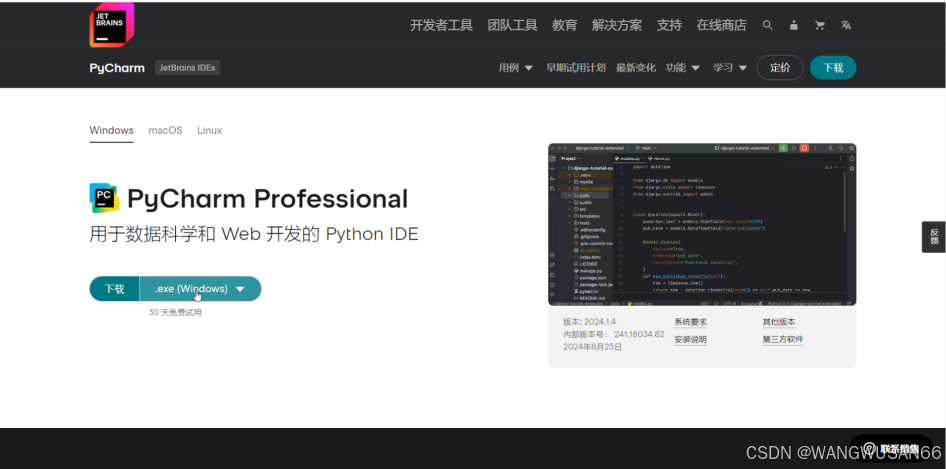The width and height of the screenshot is (946, 469).
Task: Open the PyCharm IDE screenshot thumbnail
Action: pos(702,225)
